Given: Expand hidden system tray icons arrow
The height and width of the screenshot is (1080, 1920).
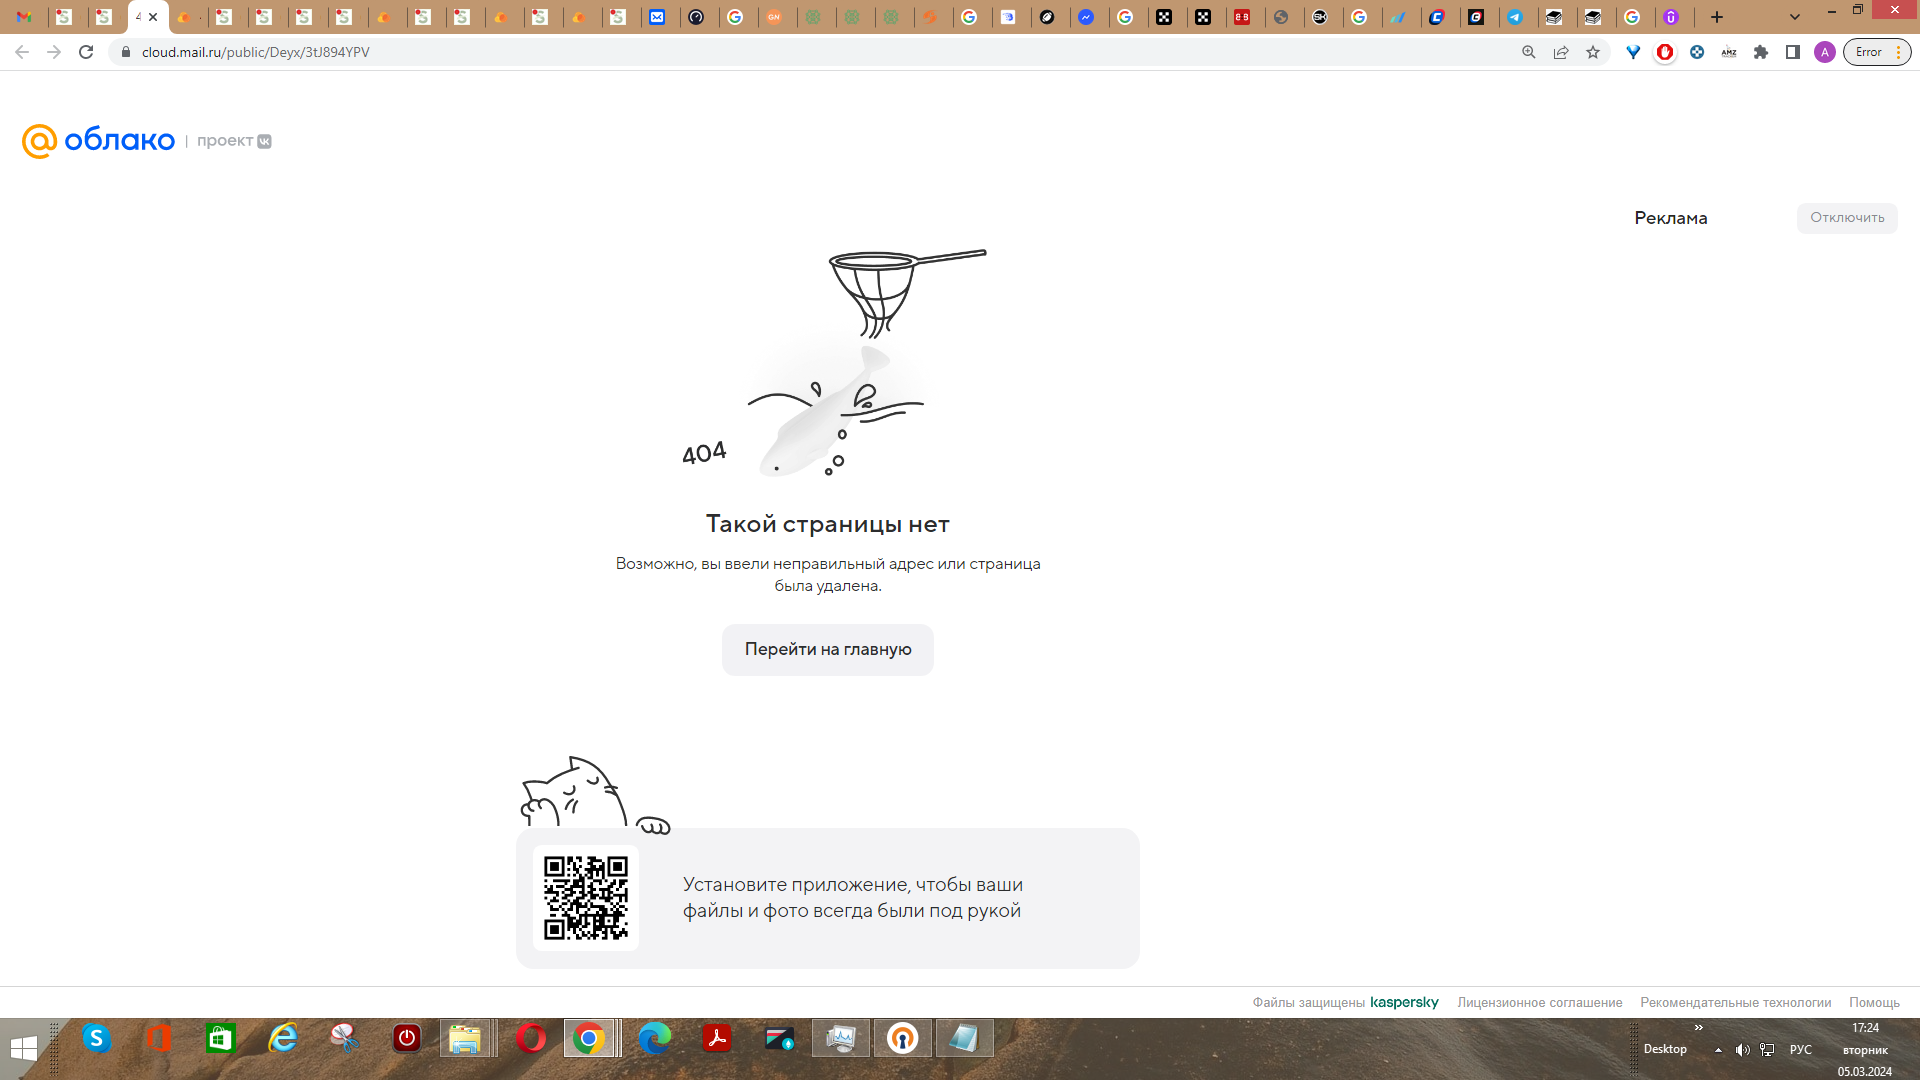Looking at the screenshot, I should 1718,1050.
